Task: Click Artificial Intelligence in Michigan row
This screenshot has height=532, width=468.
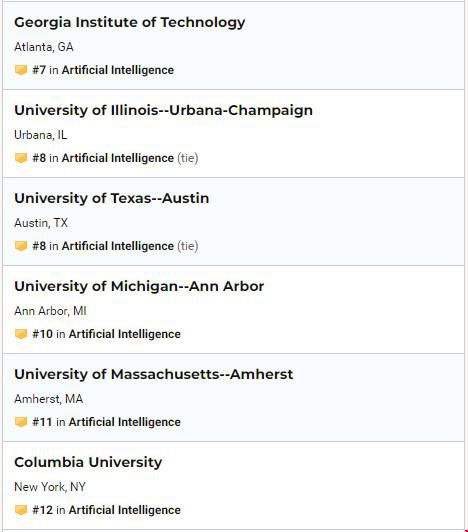Action: (125, 334)
